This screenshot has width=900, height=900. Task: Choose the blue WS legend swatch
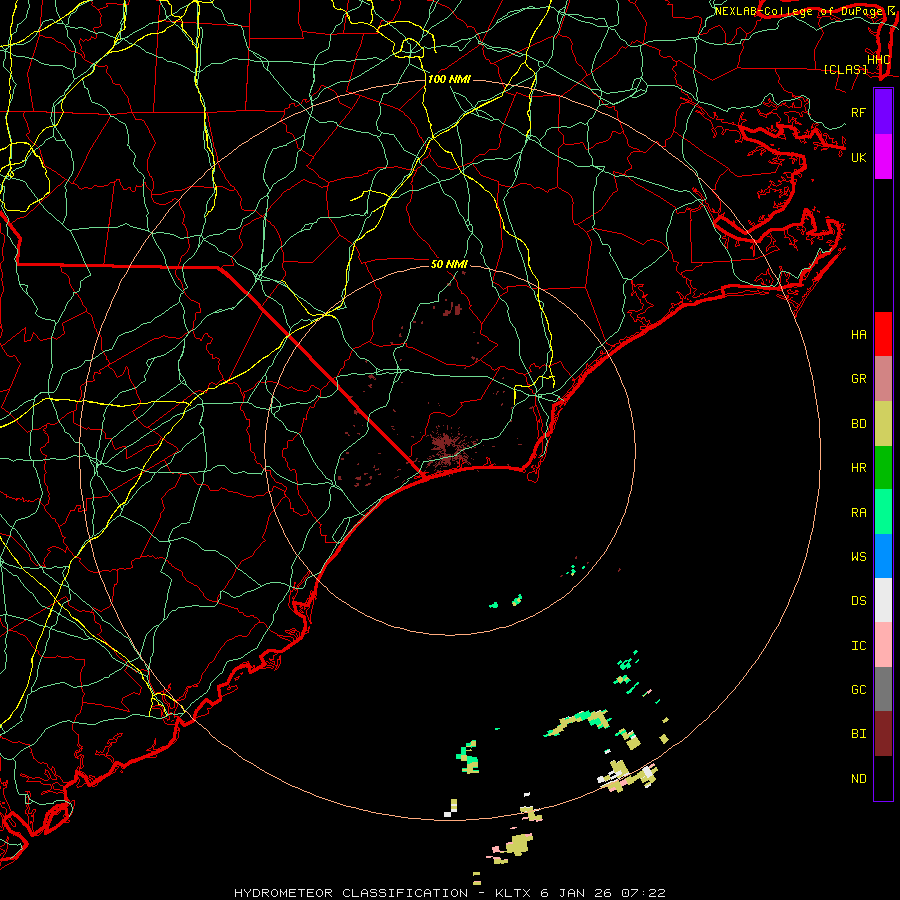(883, 556)
